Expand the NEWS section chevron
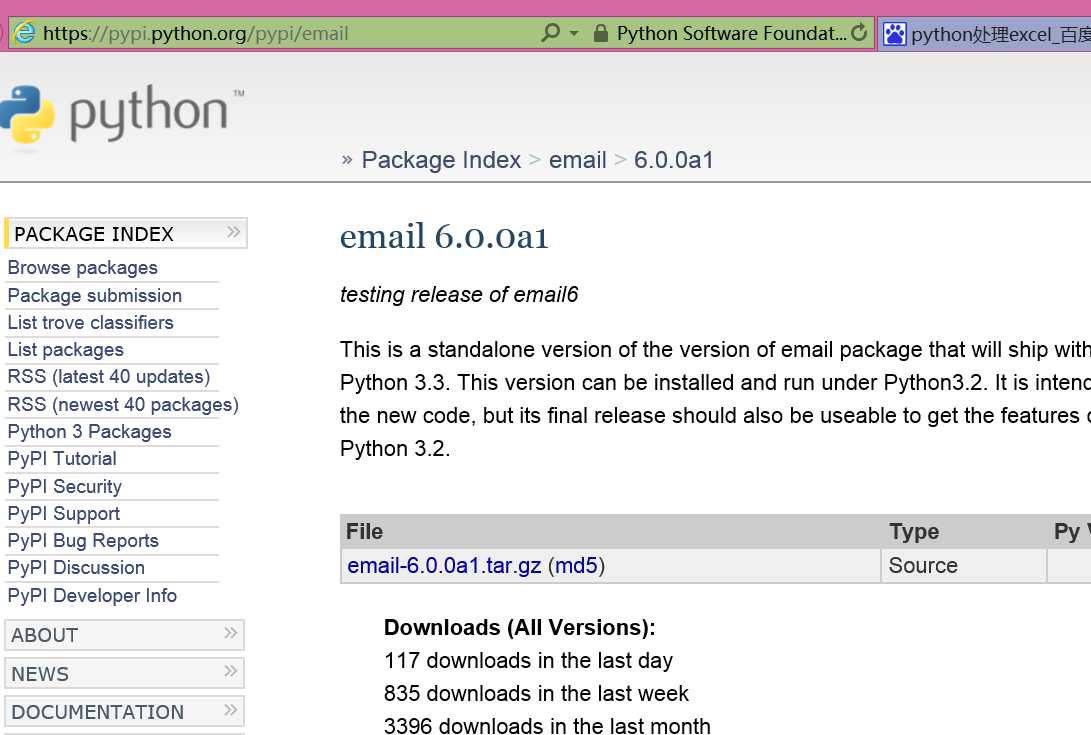This screenshot has width=1091, height=735. (231, 671)
